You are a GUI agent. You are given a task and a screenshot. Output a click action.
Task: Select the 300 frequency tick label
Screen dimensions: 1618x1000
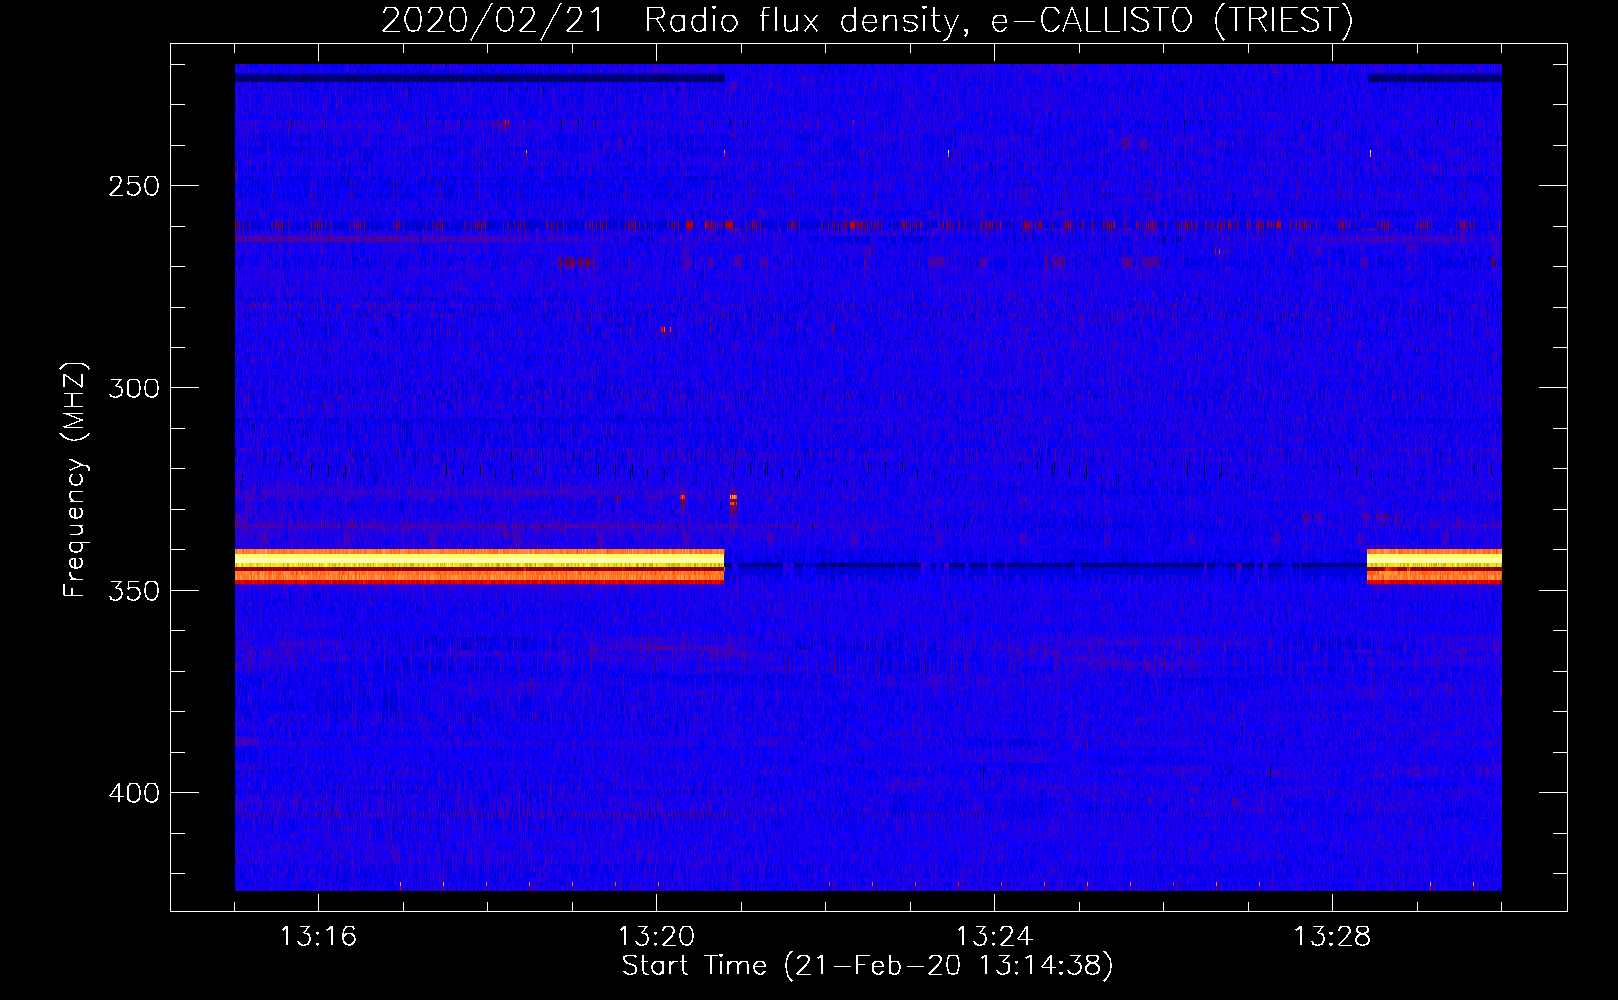(134, 388)
